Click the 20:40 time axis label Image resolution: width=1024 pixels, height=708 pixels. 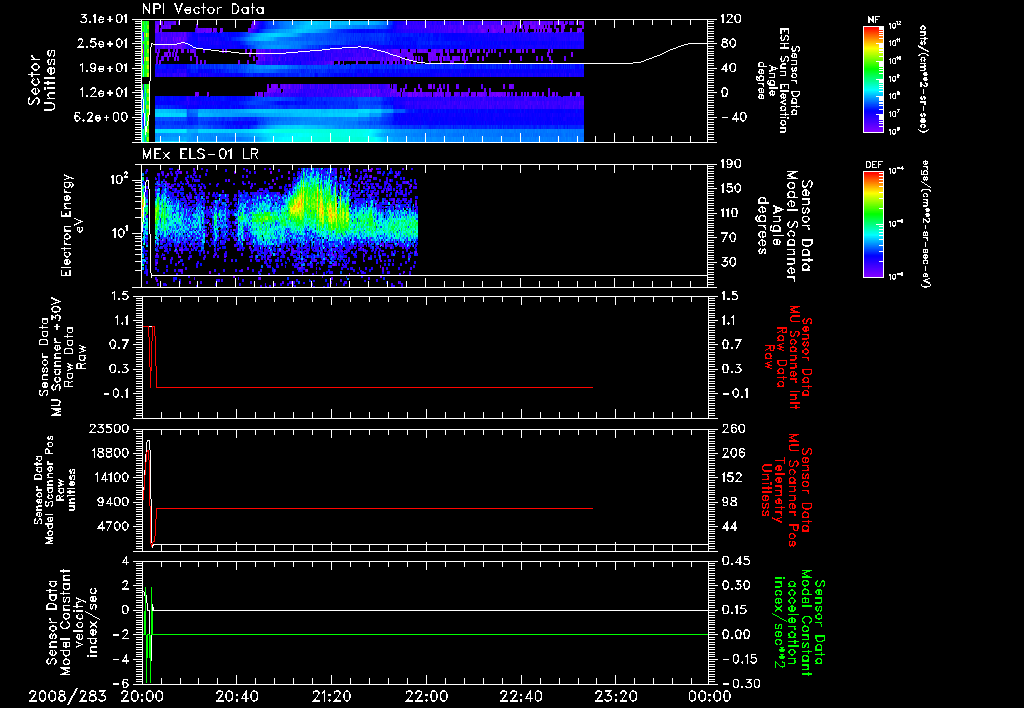pos(236,696)
